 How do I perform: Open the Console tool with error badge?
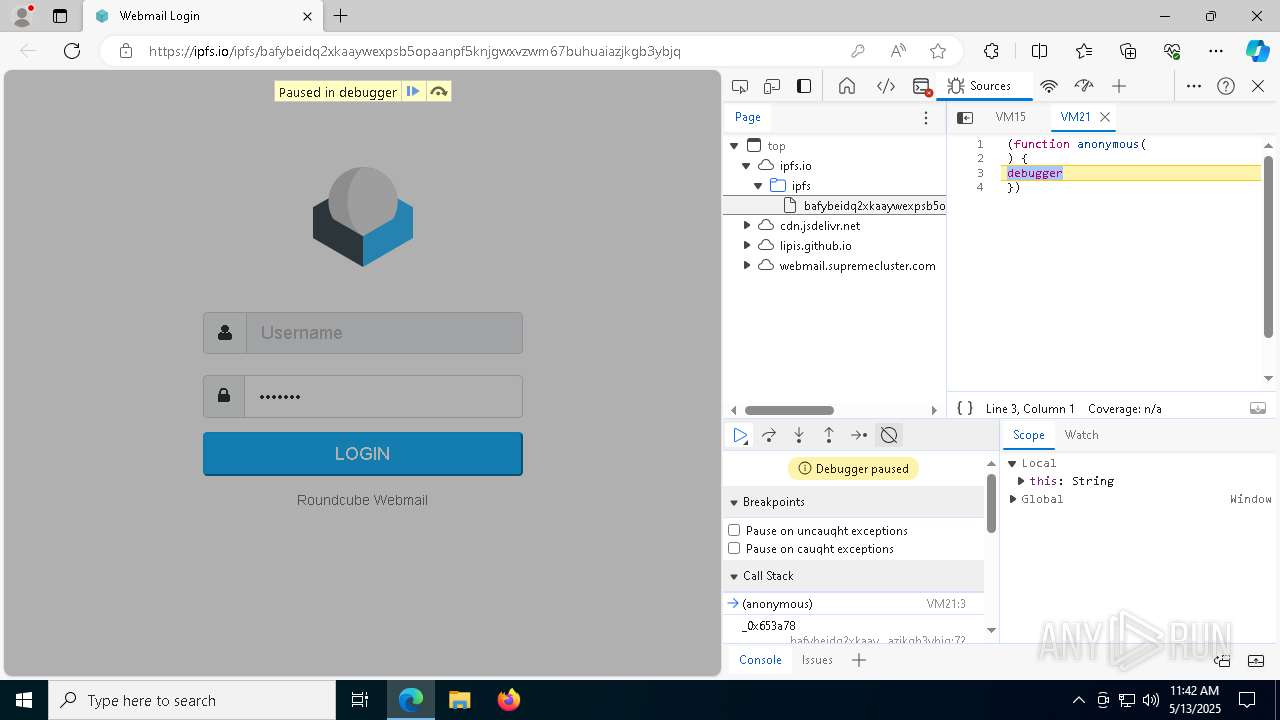(922, 86)
